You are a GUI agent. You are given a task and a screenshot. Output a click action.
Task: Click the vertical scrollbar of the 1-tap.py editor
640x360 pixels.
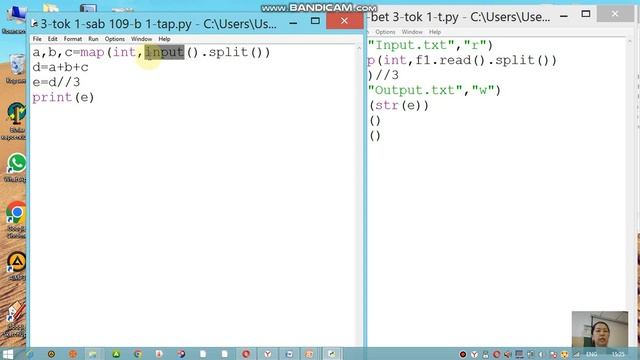[359, 195]
